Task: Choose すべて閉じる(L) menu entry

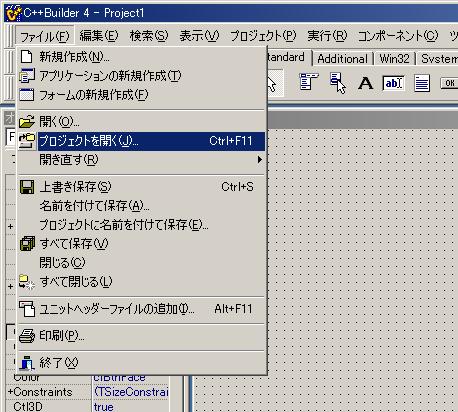Action: click(x=141, y=282)
